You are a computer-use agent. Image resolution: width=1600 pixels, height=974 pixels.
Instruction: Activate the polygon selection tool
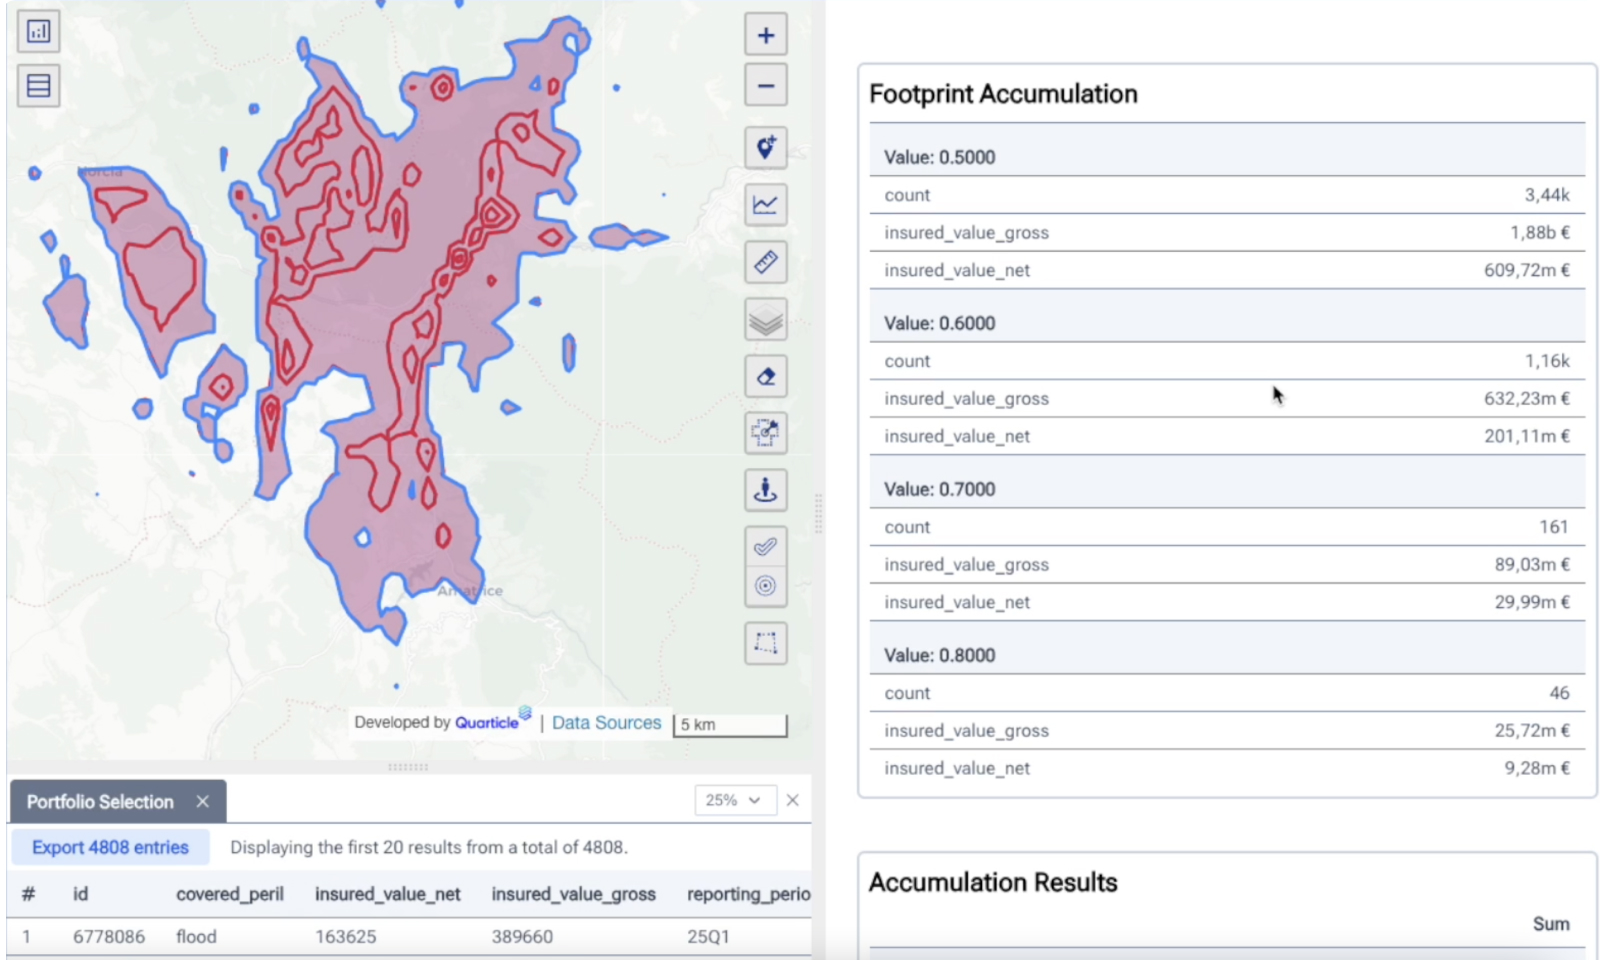[765, 643]
